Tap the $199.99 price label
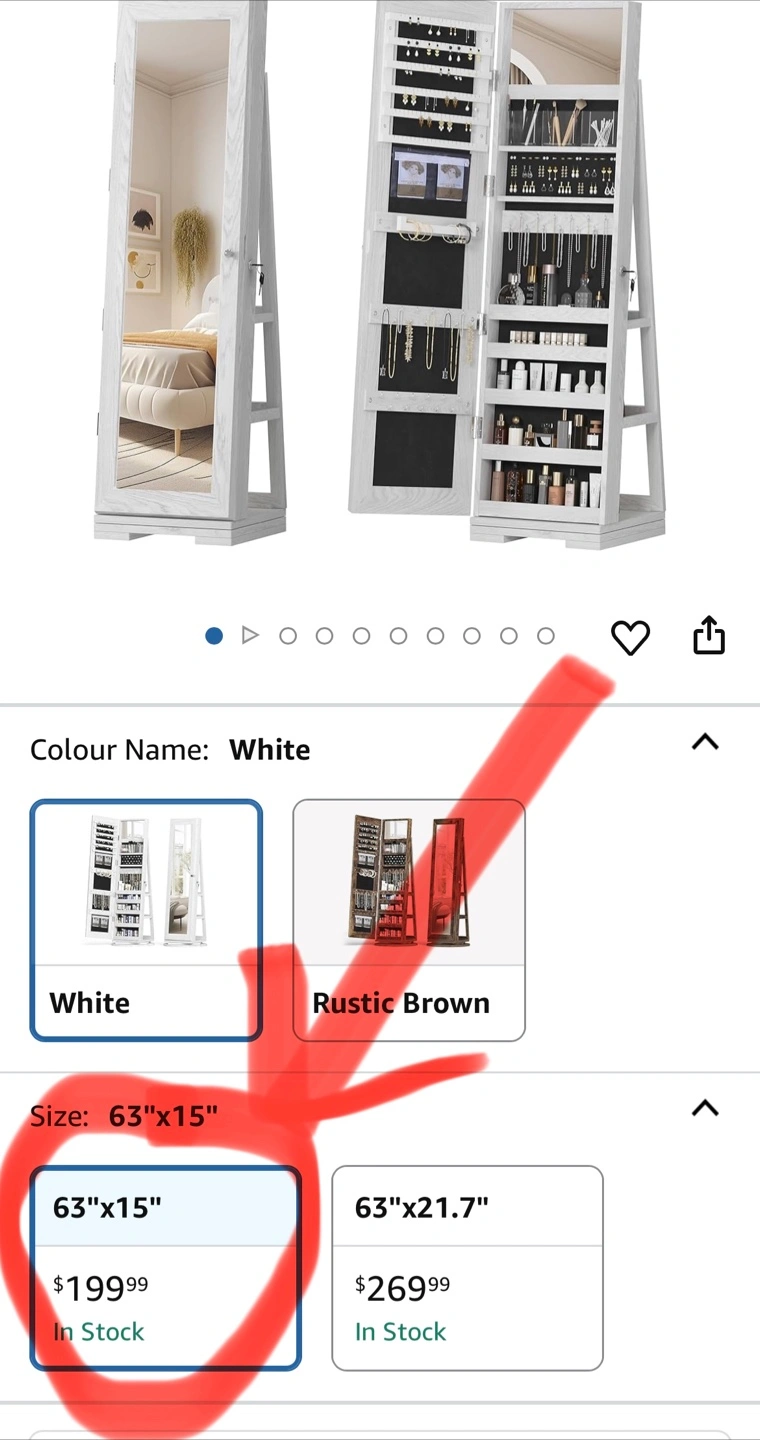The image size is (760, 1440). [100, 1288]
